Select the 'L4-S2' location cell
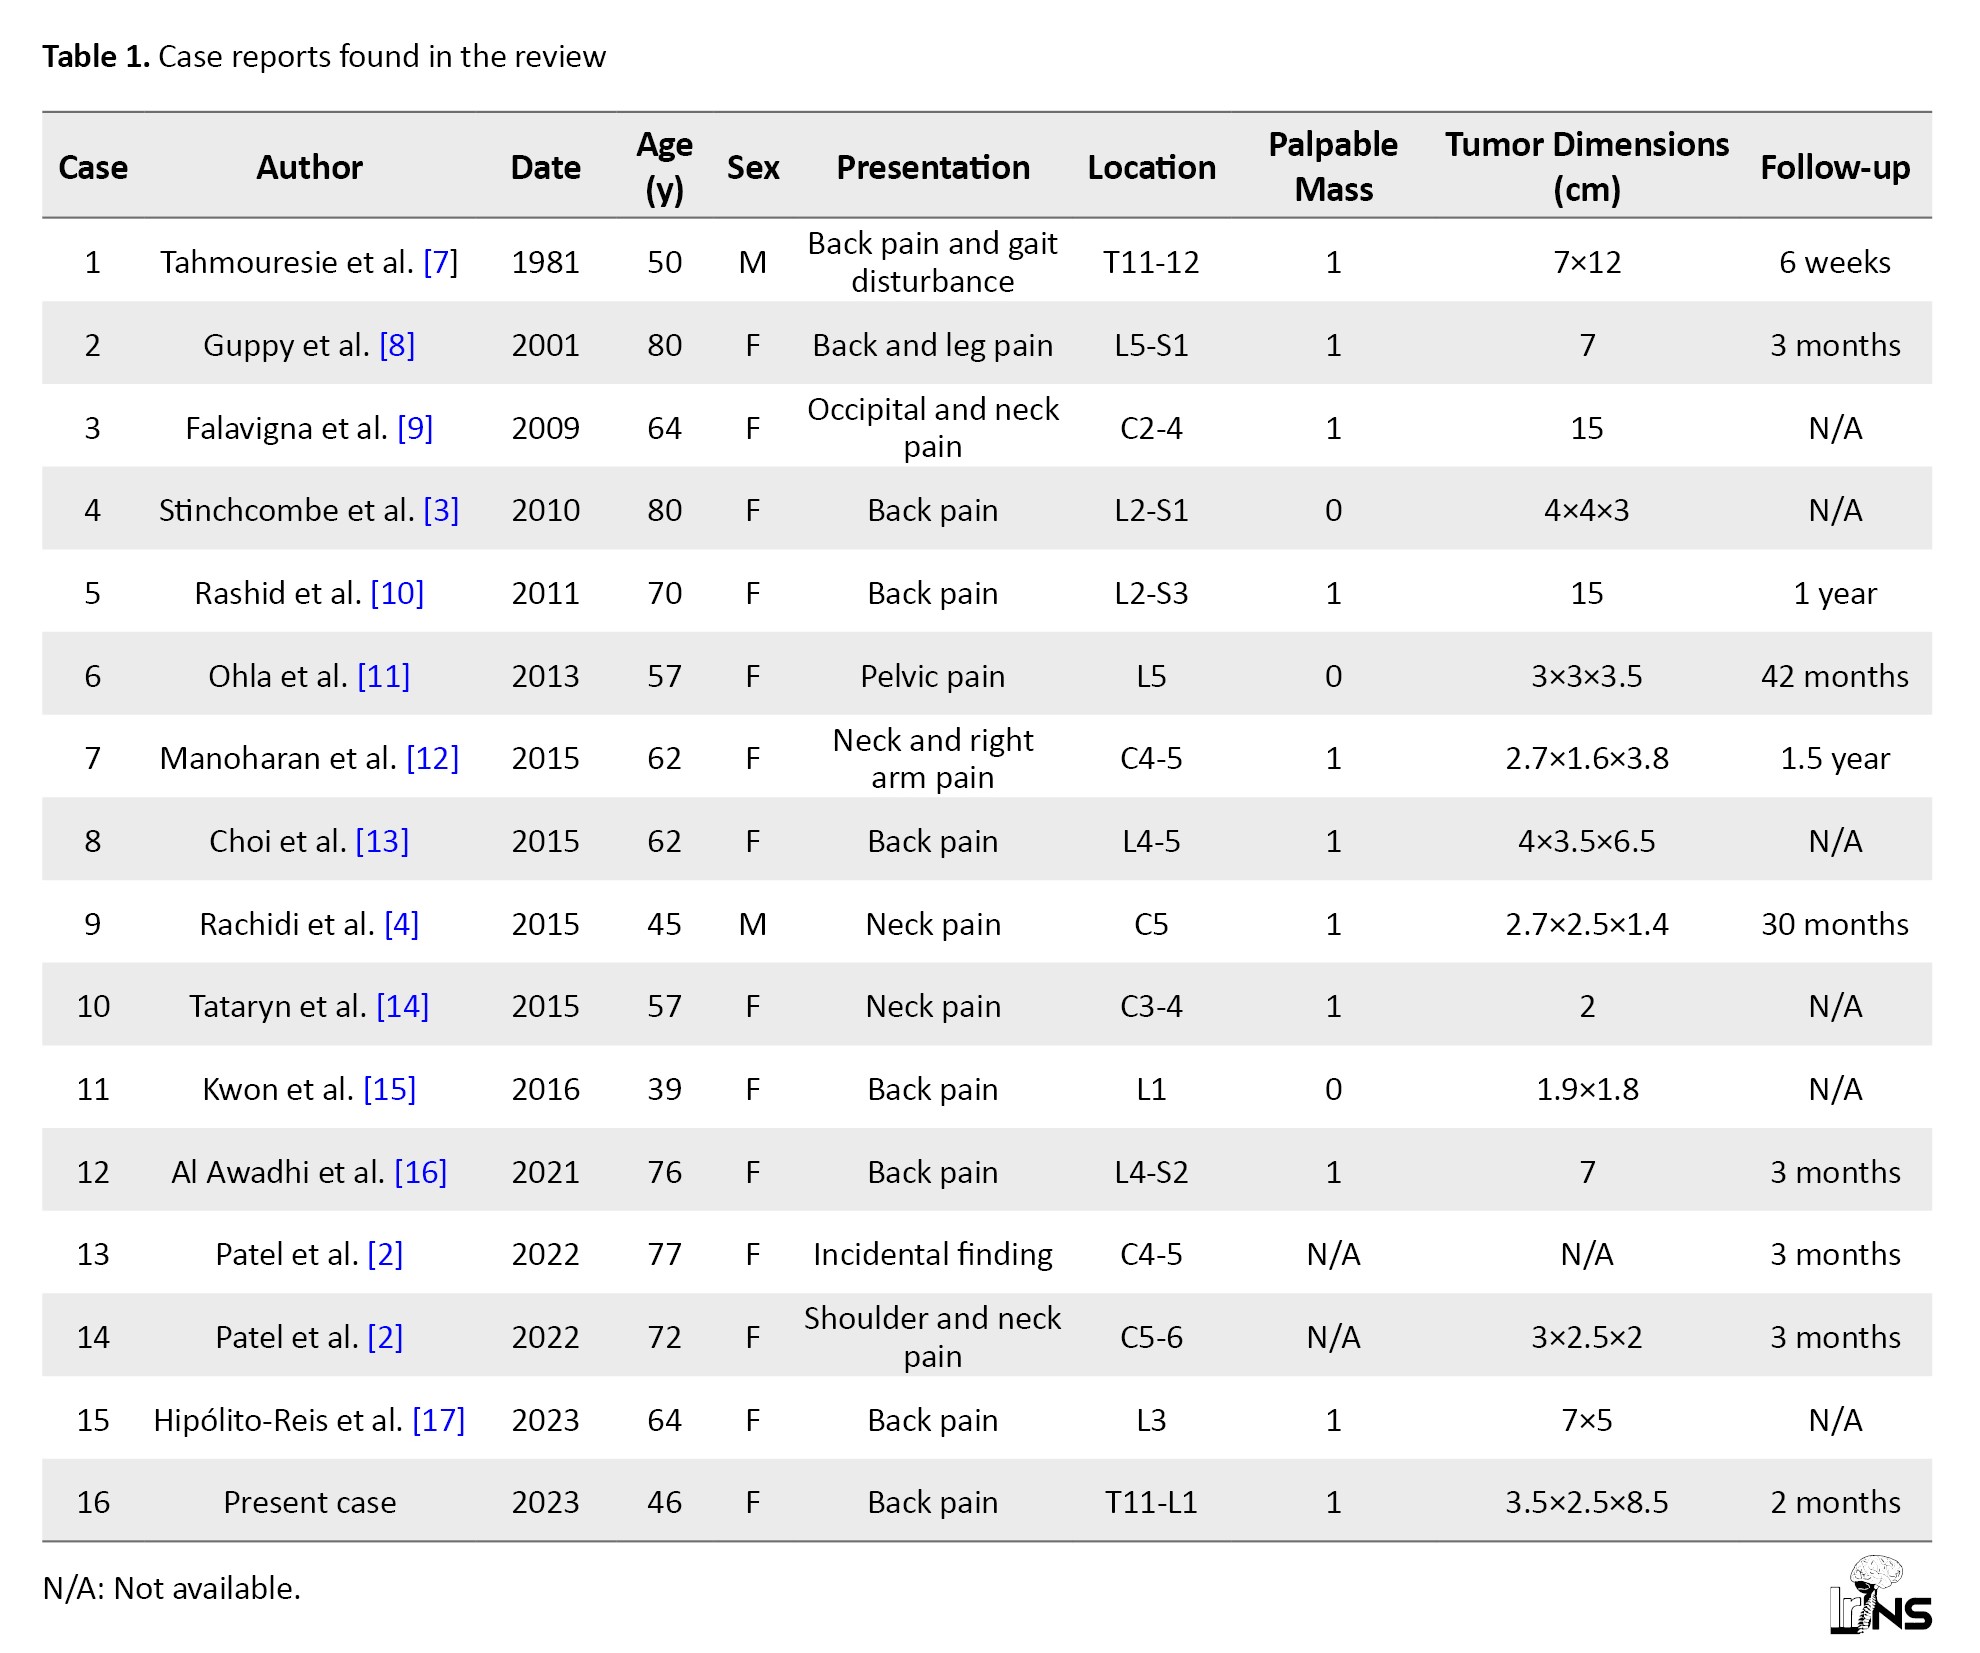 click(1151, 1172)
